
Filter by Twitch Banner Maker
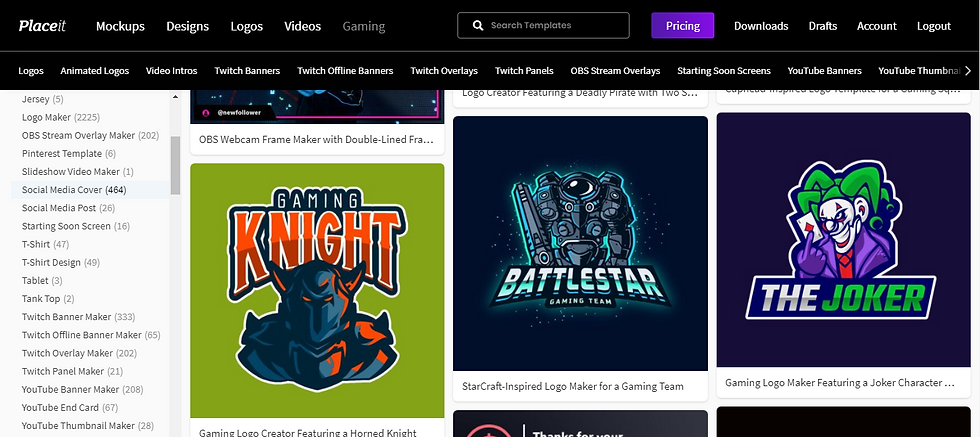tap(78, 316)
